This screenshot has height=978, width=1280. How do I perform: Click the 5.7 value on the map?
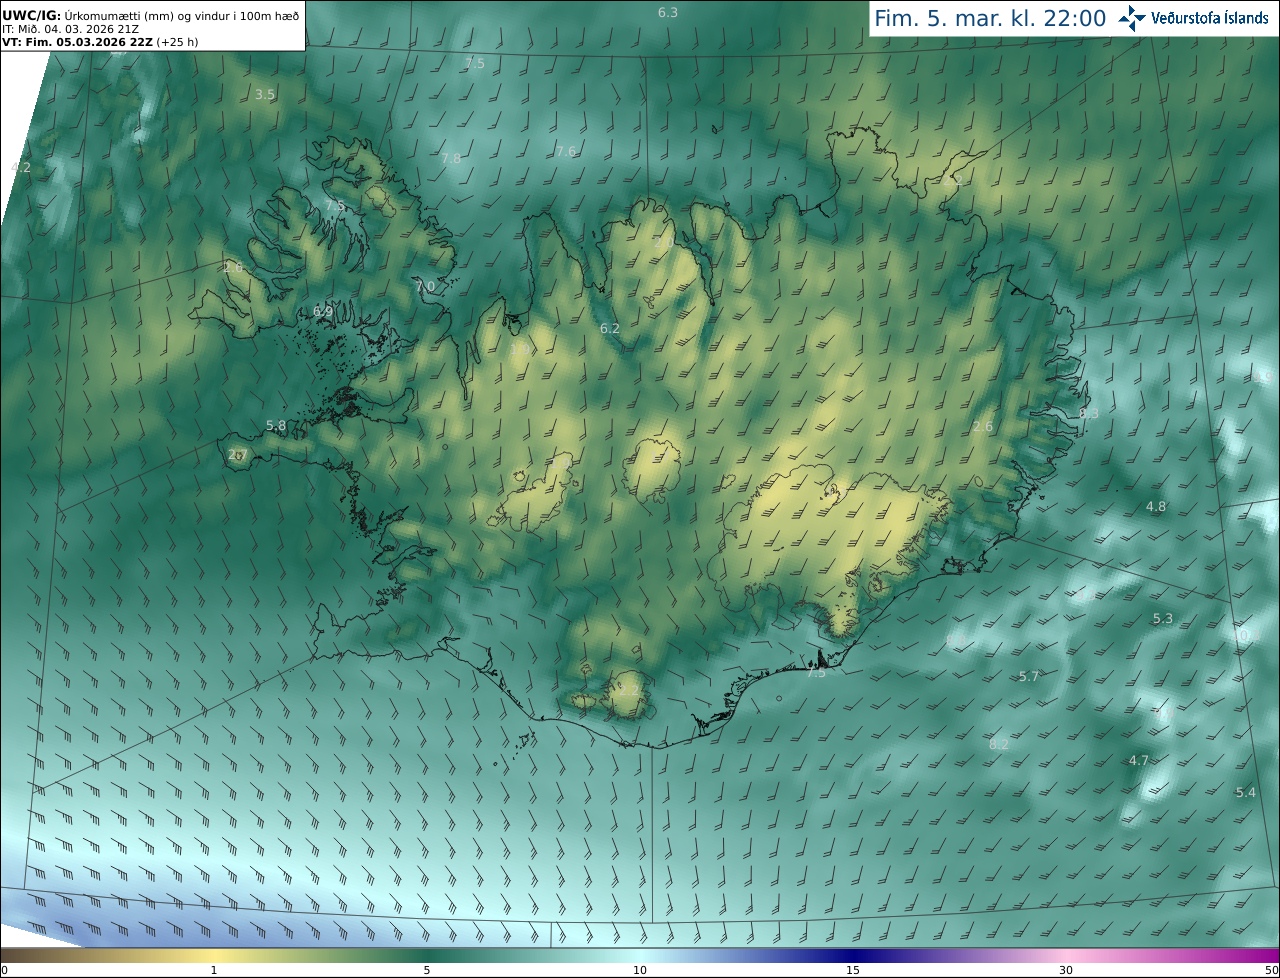[x=1029, y=677]
